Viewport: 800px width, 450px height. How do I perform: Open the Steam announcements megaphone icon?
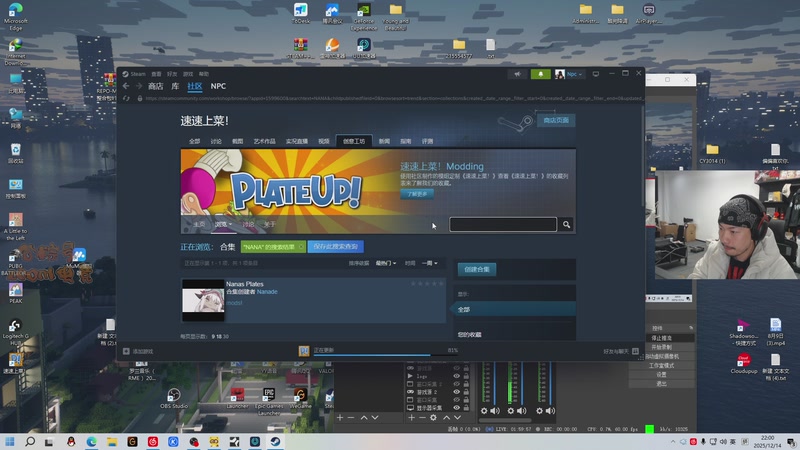click(517, 74)
